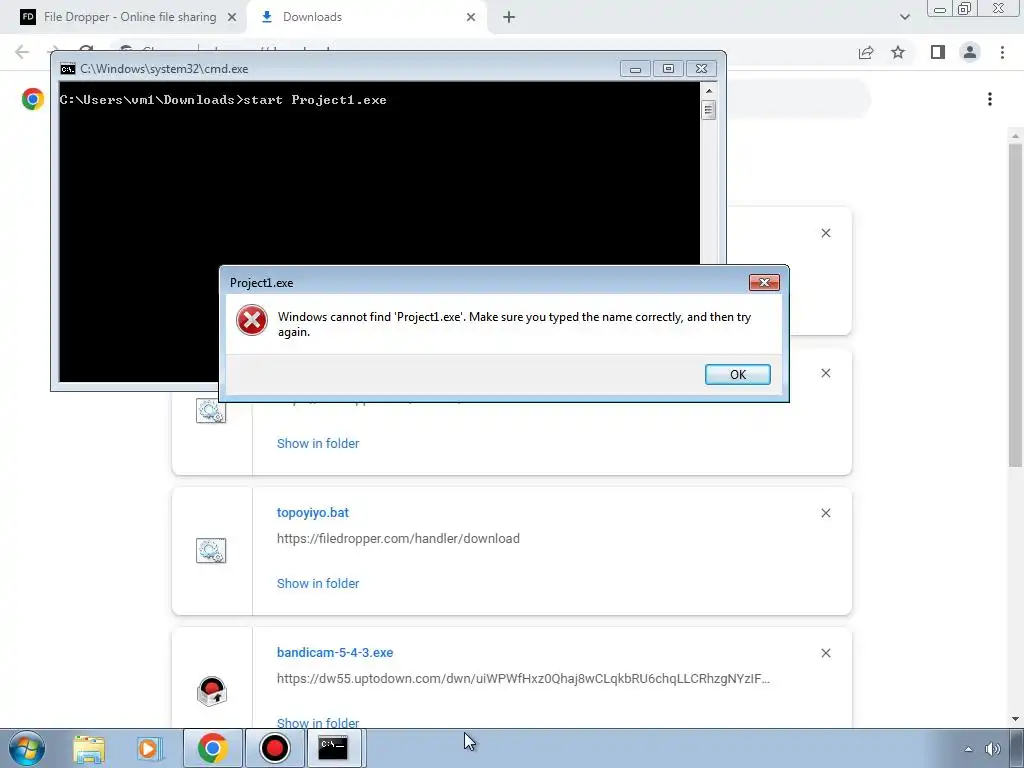Show topoyiyo.bat in folder
1024x768 pixels.
point(318,583)
